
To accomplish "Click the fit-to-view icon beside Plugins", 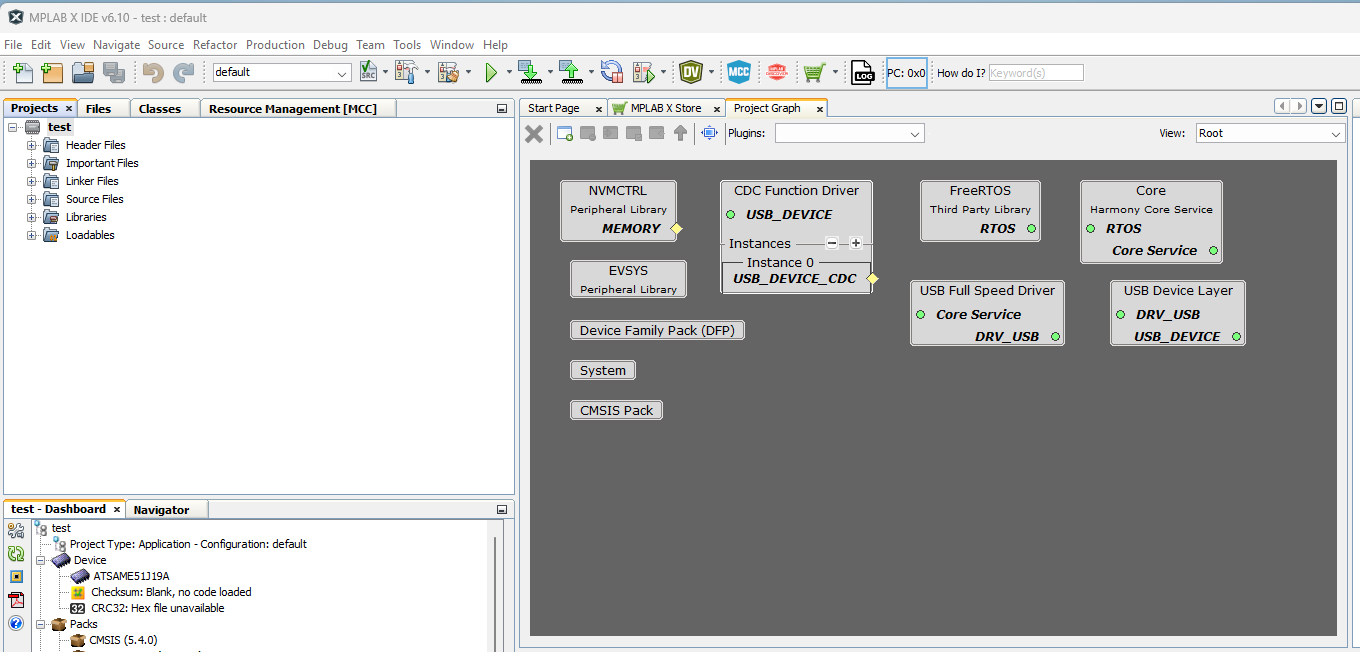I will 709,133.
